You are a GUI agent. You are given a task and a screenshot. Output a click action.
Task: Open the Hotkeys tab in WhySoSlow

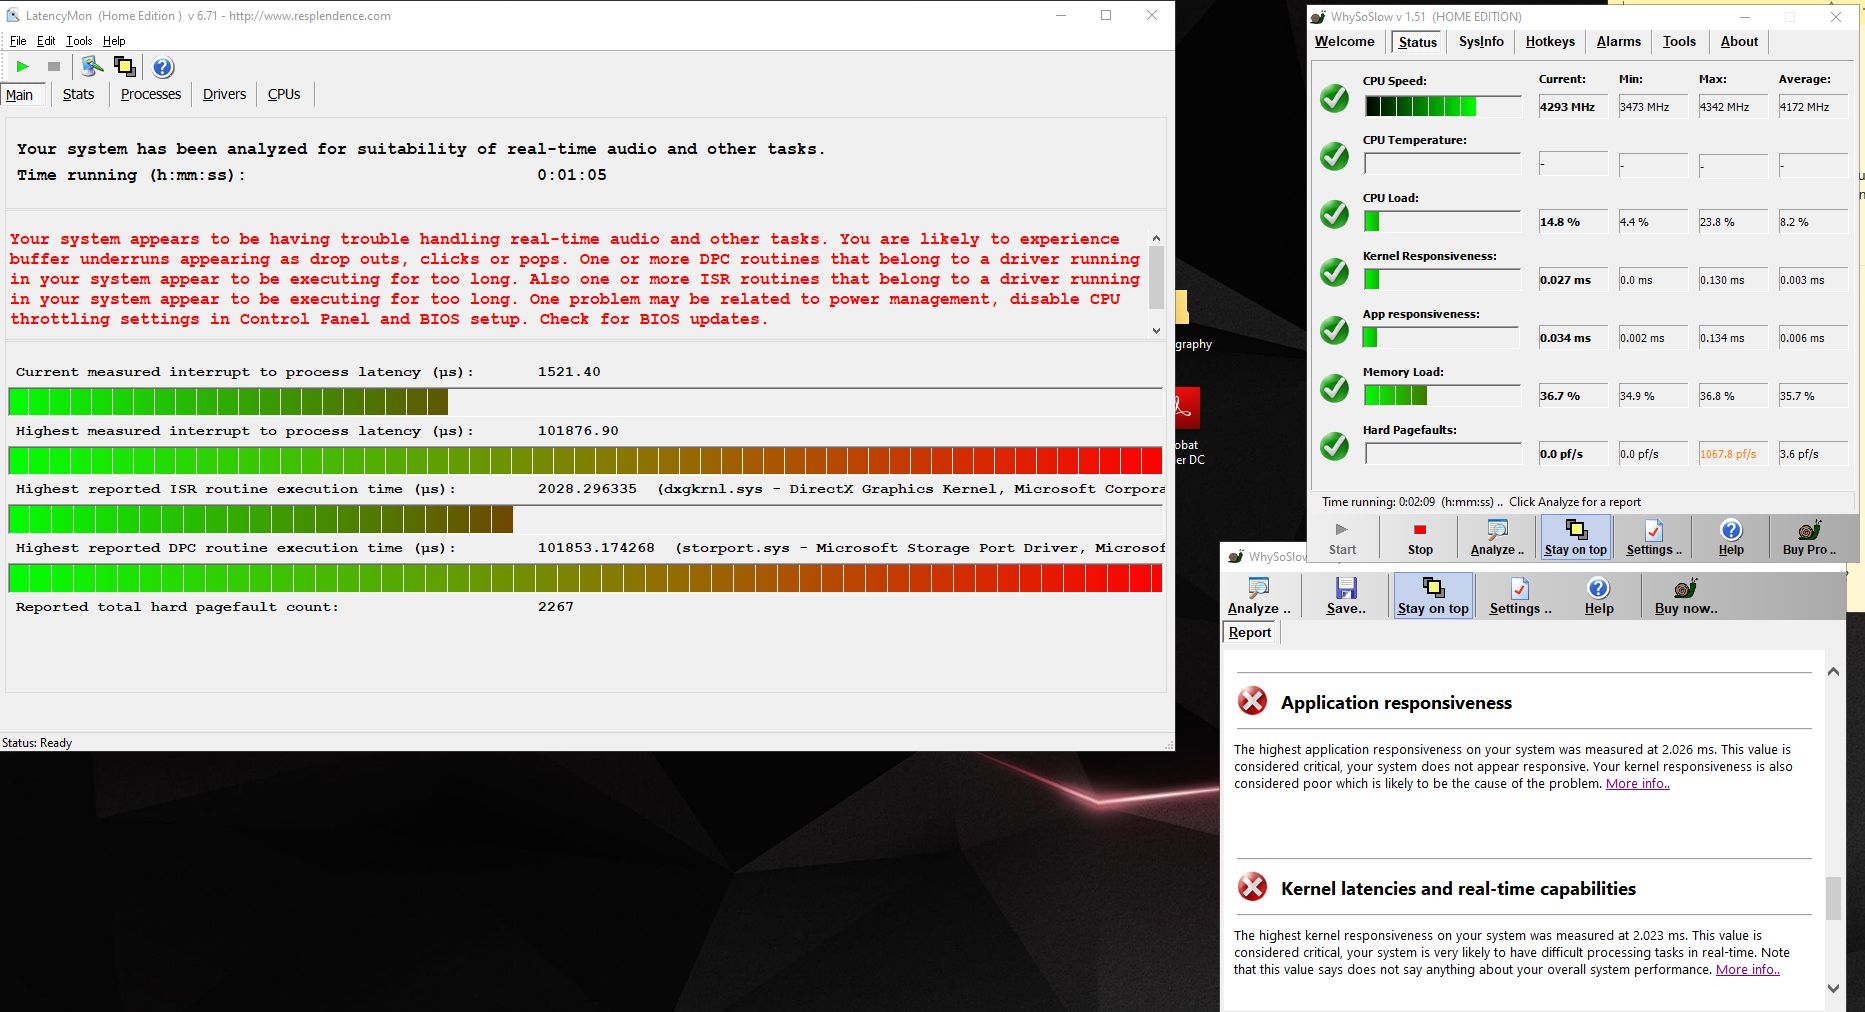click(x=1550, y=41)
